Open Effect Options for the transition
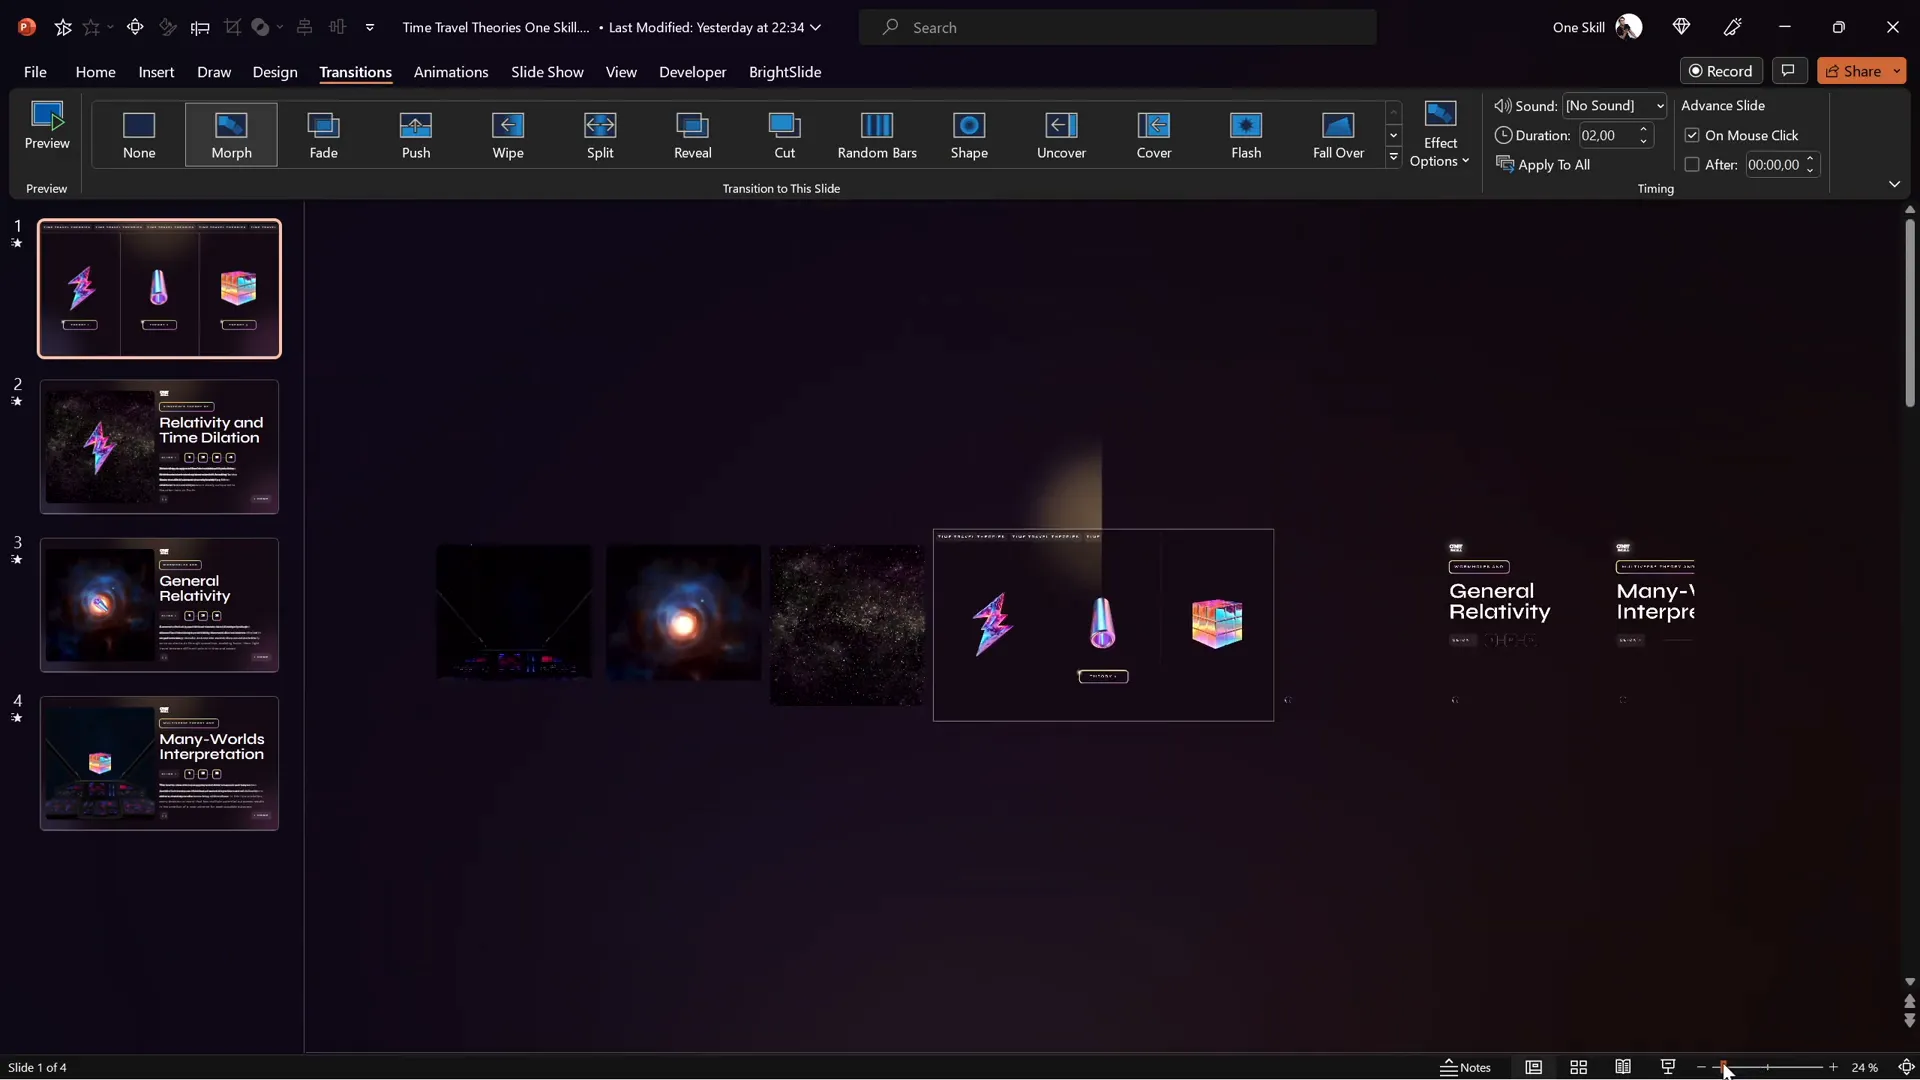1920x1080 pixels. coord(1440,134)
